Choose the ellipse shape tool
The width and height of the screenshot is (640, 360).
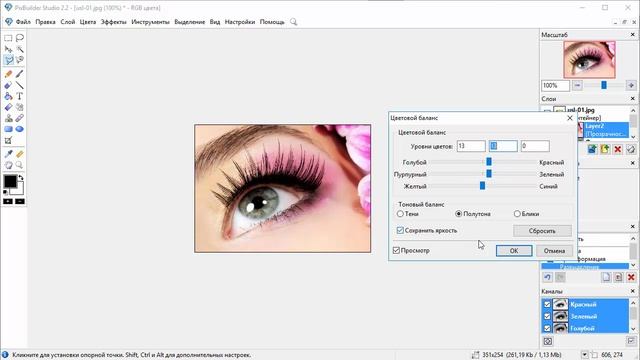point(20,129)
